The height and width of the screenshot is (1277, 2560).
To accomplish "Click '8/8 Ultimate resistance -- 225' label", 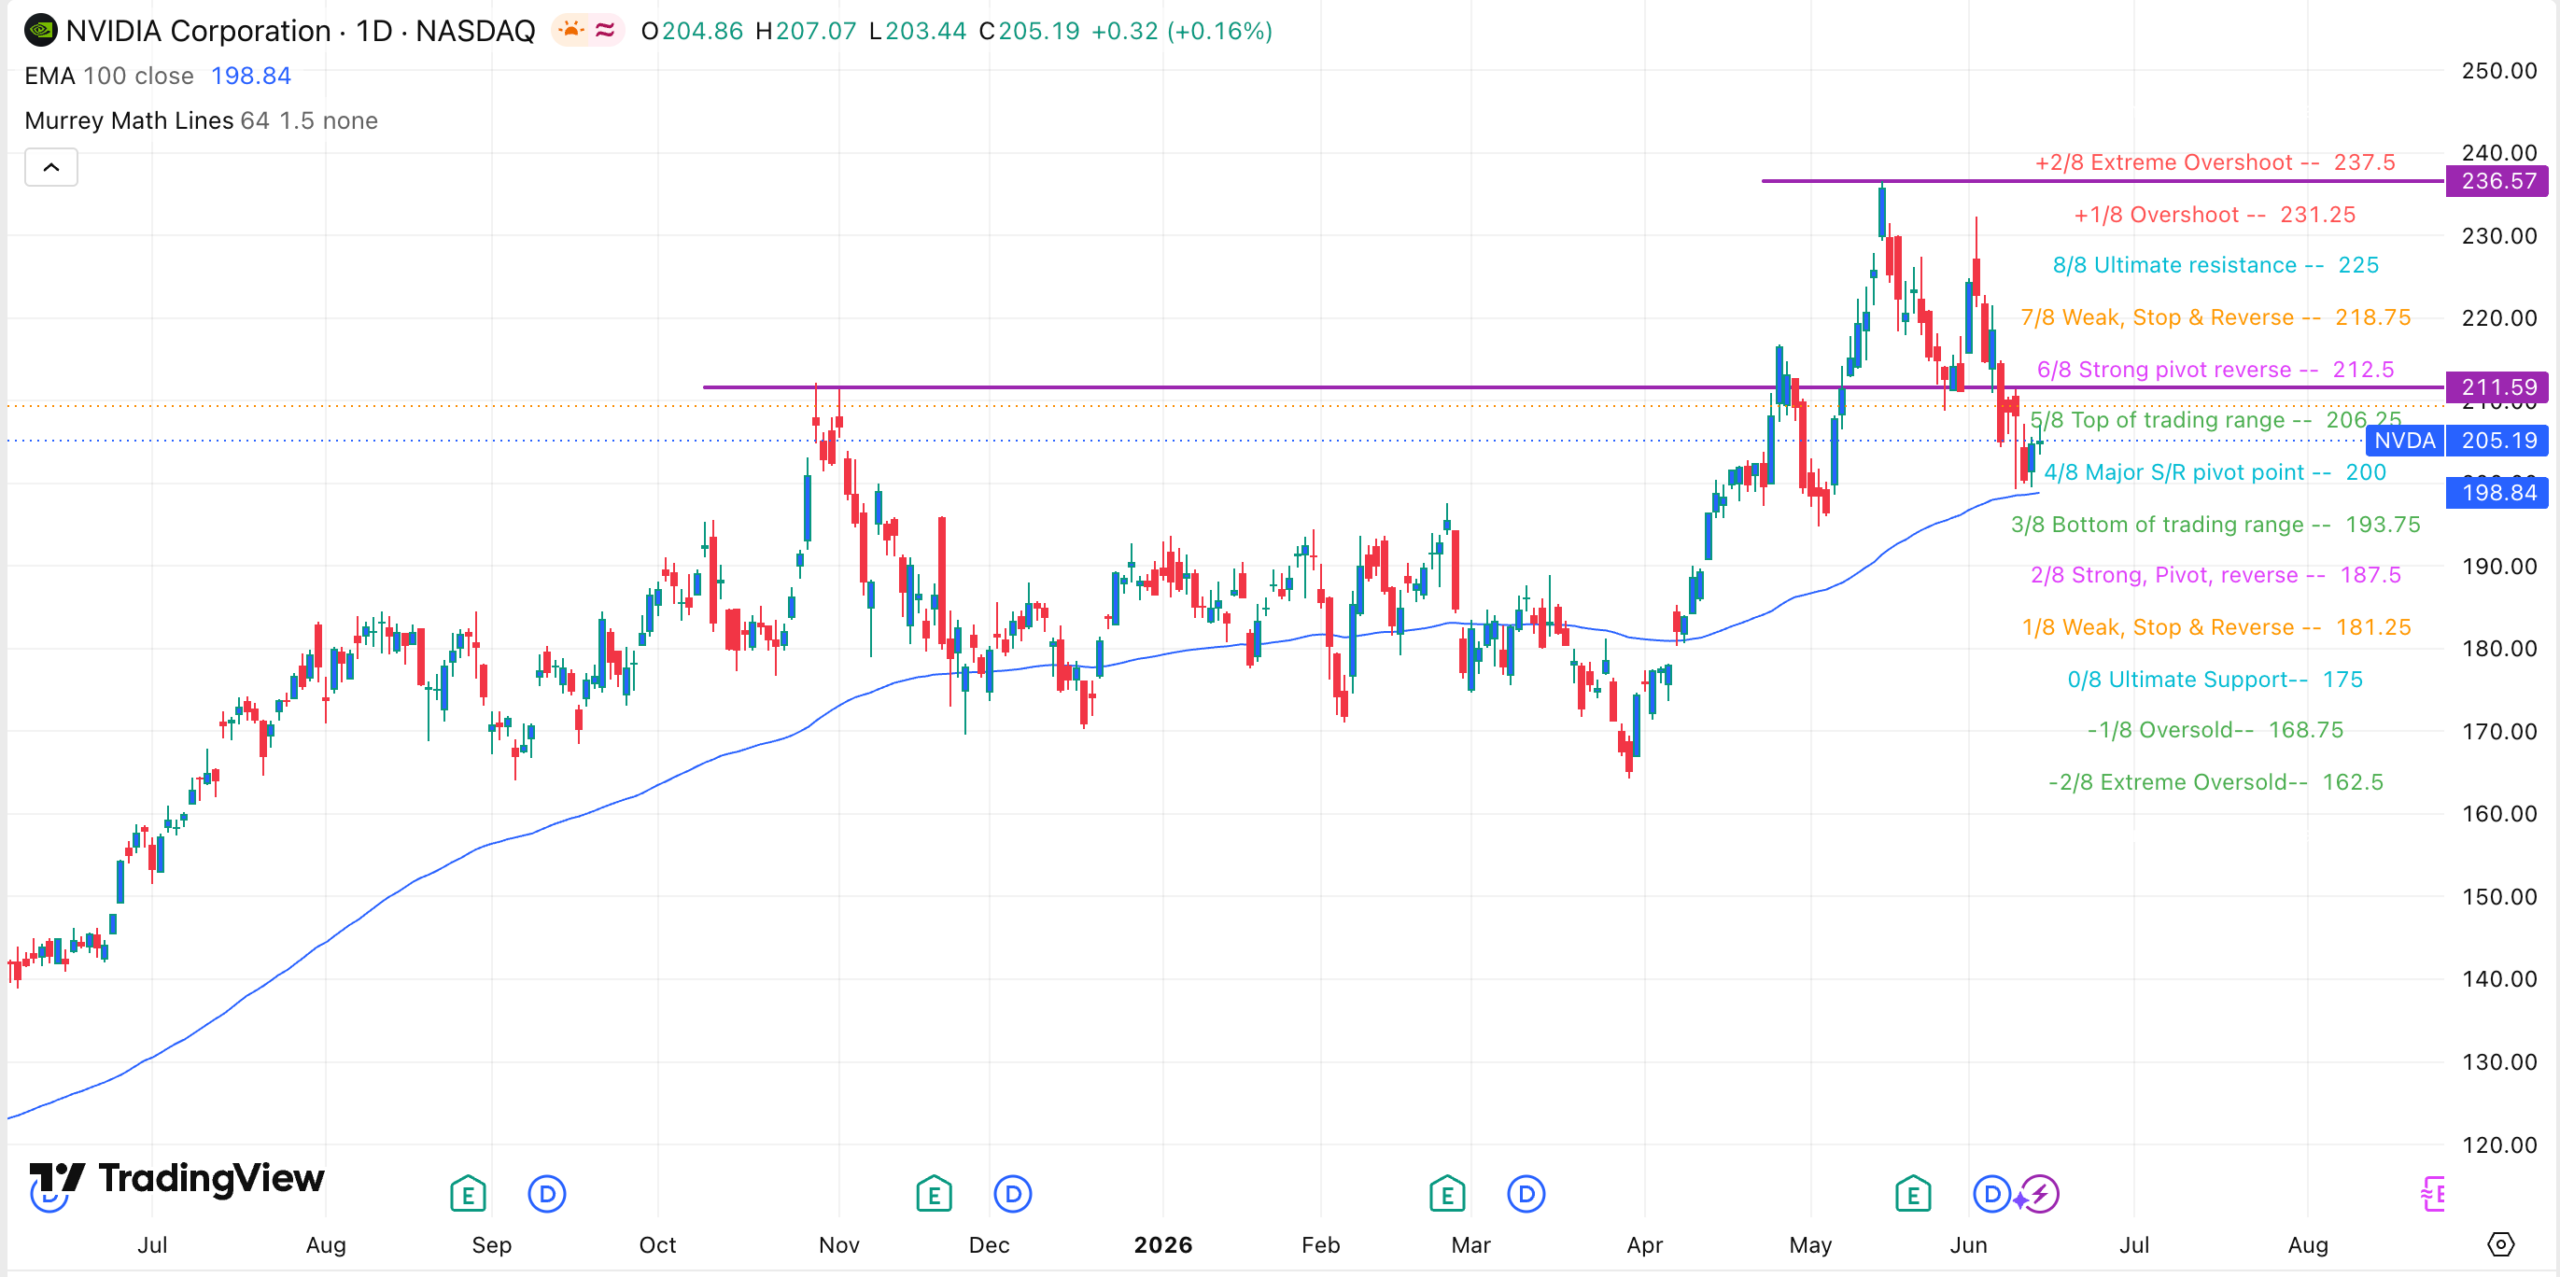I will click(x=2215, y=265).
